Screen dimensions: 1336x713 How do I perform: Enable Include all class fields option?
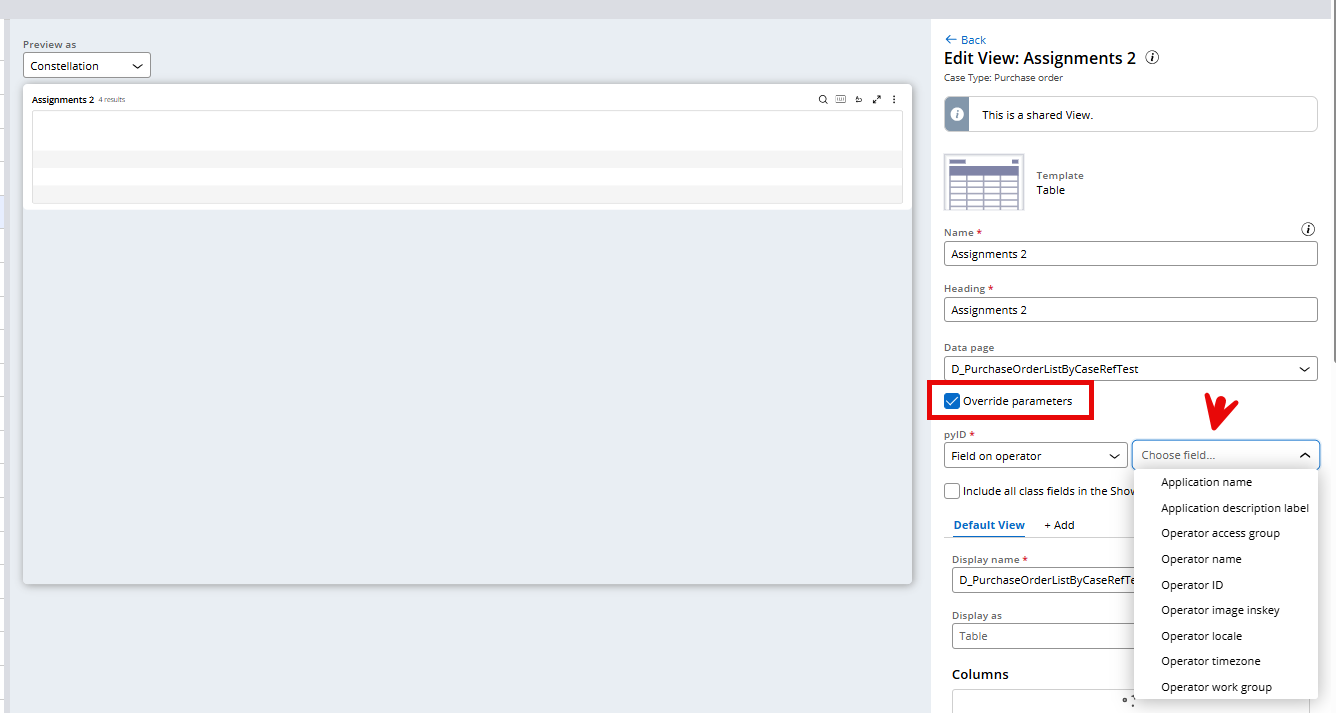[x=951, y=490]
